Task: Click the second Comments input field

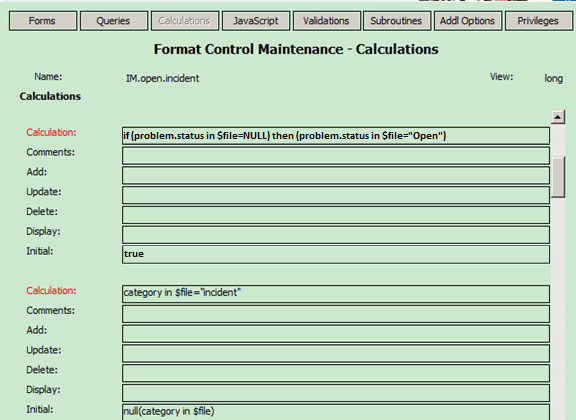Action: 336,314
